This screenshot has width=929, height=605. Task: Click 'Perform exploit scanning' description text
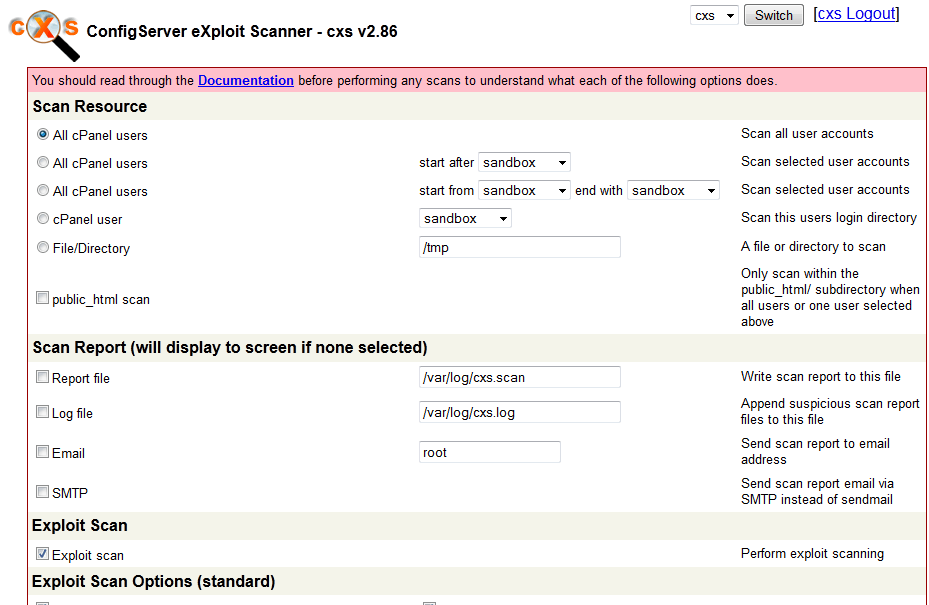coord(812,553)
